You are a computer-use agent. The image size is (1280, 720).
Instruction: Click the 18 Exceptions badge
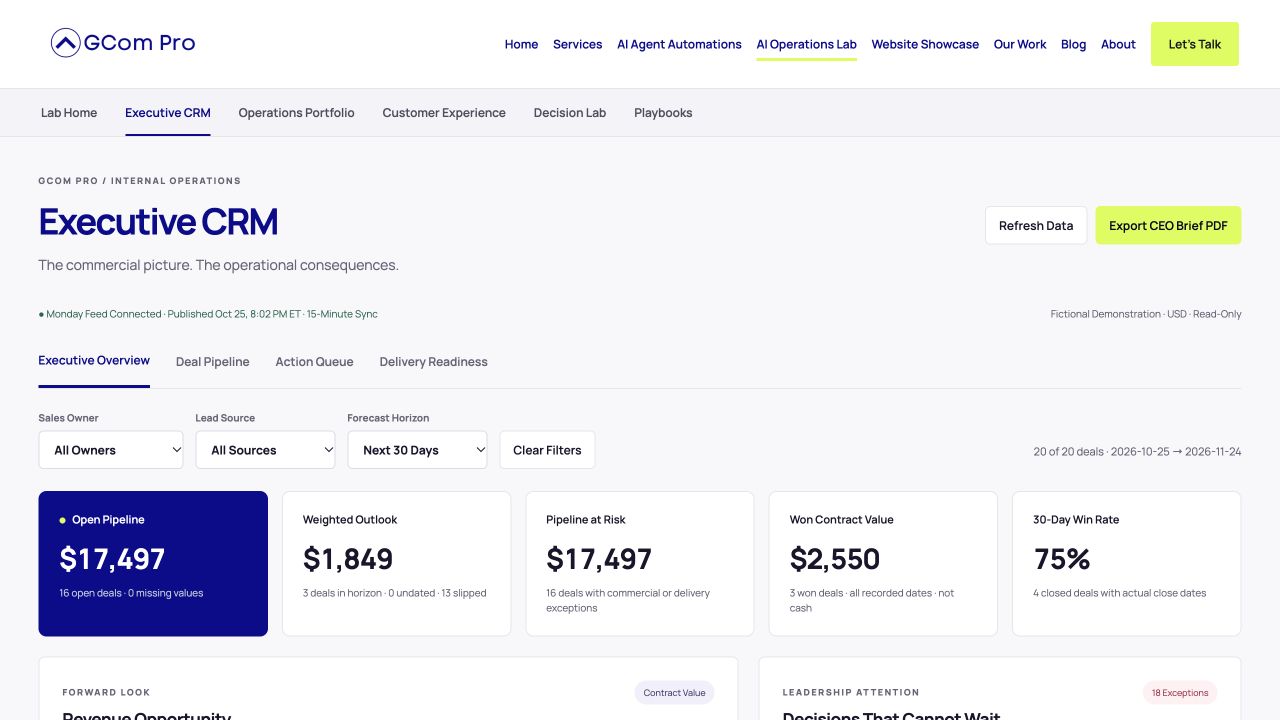click(x=1180, y=693)
